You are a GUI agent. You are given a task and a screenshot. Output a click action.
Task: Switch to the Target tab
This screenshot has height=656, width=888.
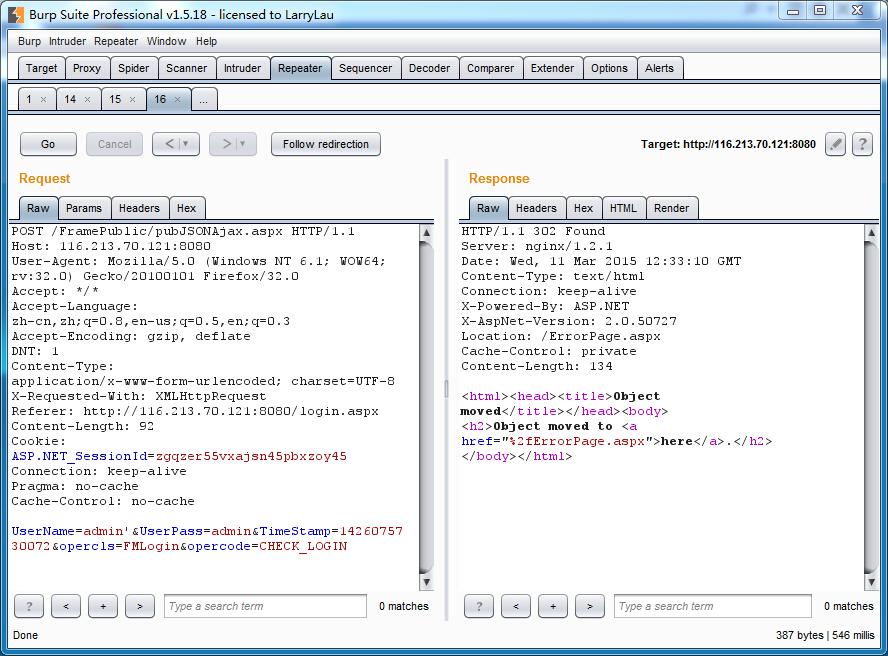(41, 68)
